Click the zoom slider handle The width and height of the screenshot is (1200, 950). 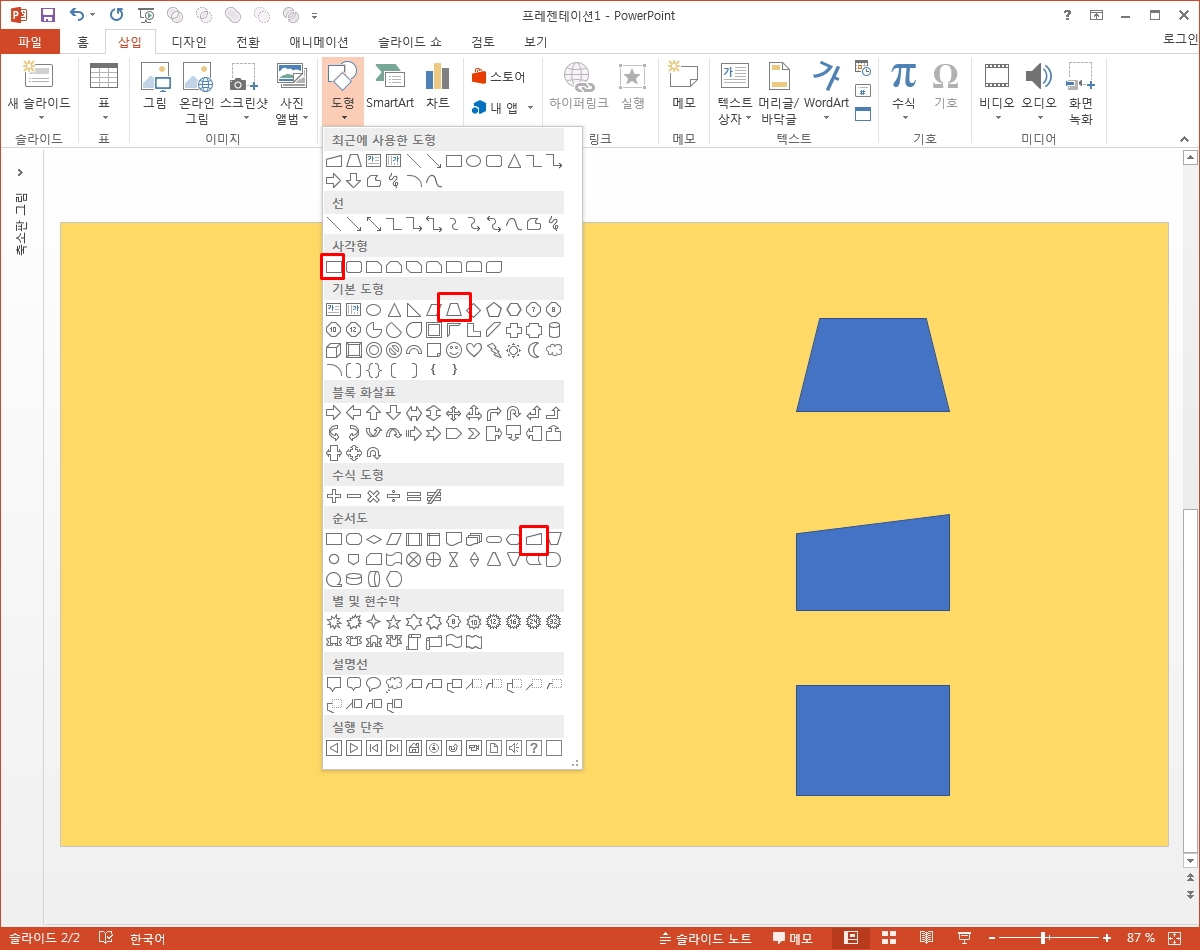click(x=1044, y=939)
